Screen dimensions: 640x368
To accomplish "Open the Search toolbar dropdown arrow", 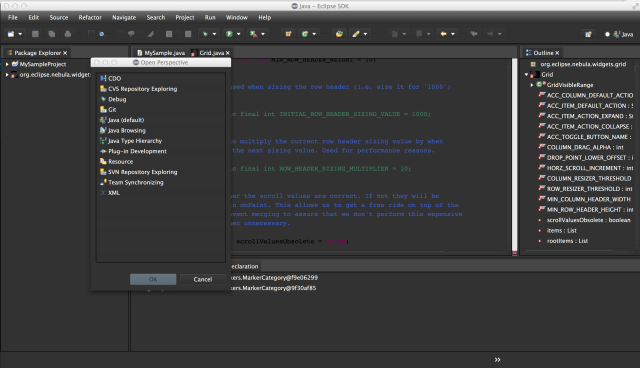I will (365, 34).
